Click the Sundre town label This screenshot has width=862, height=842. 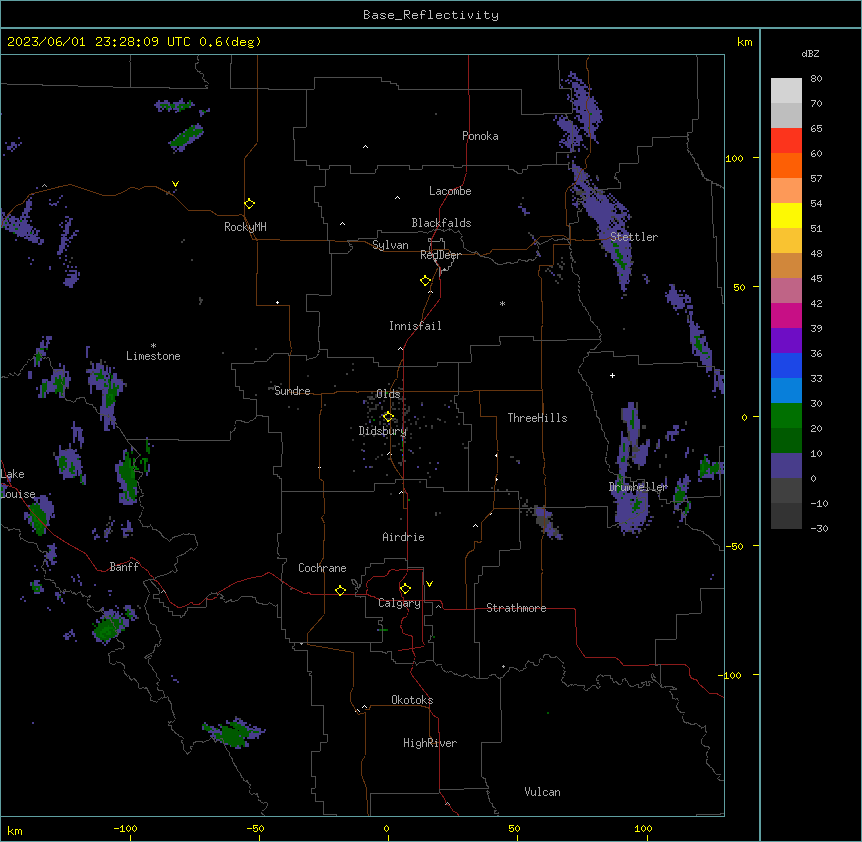pos(292,391)
